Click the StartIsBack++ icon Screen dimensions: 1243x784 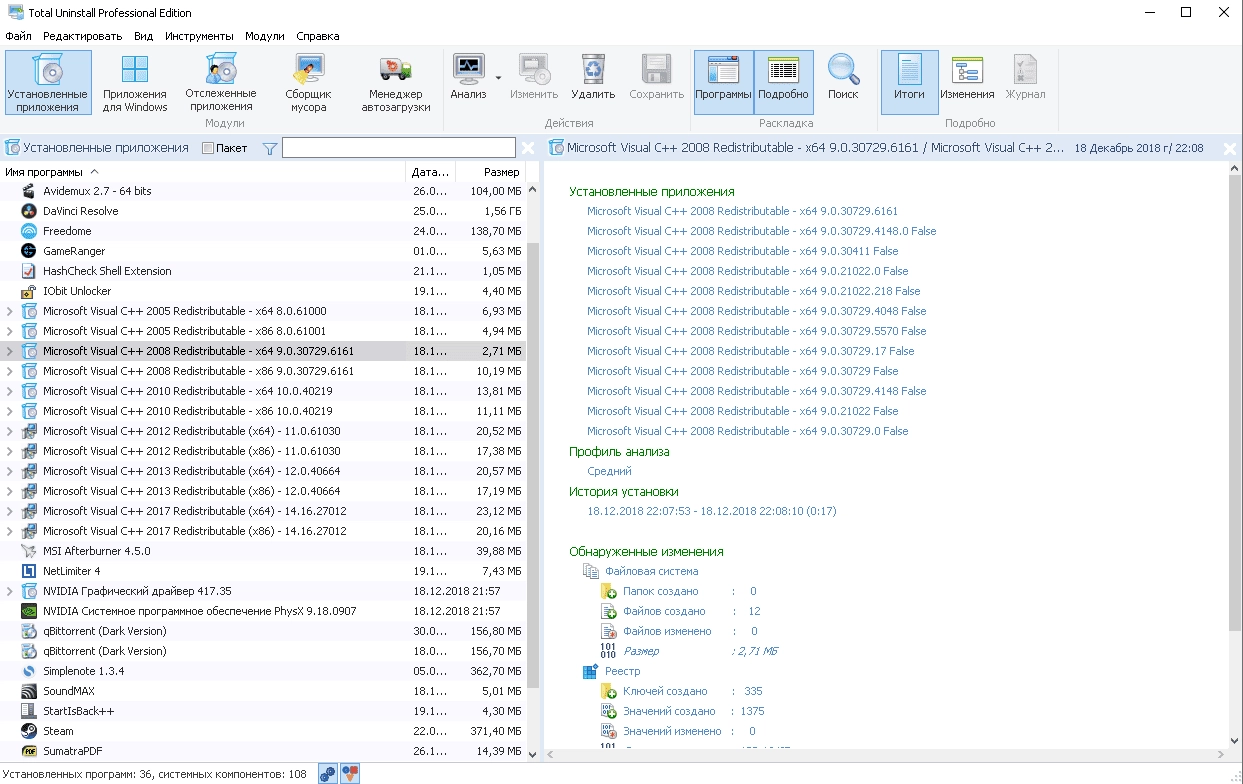29,711
